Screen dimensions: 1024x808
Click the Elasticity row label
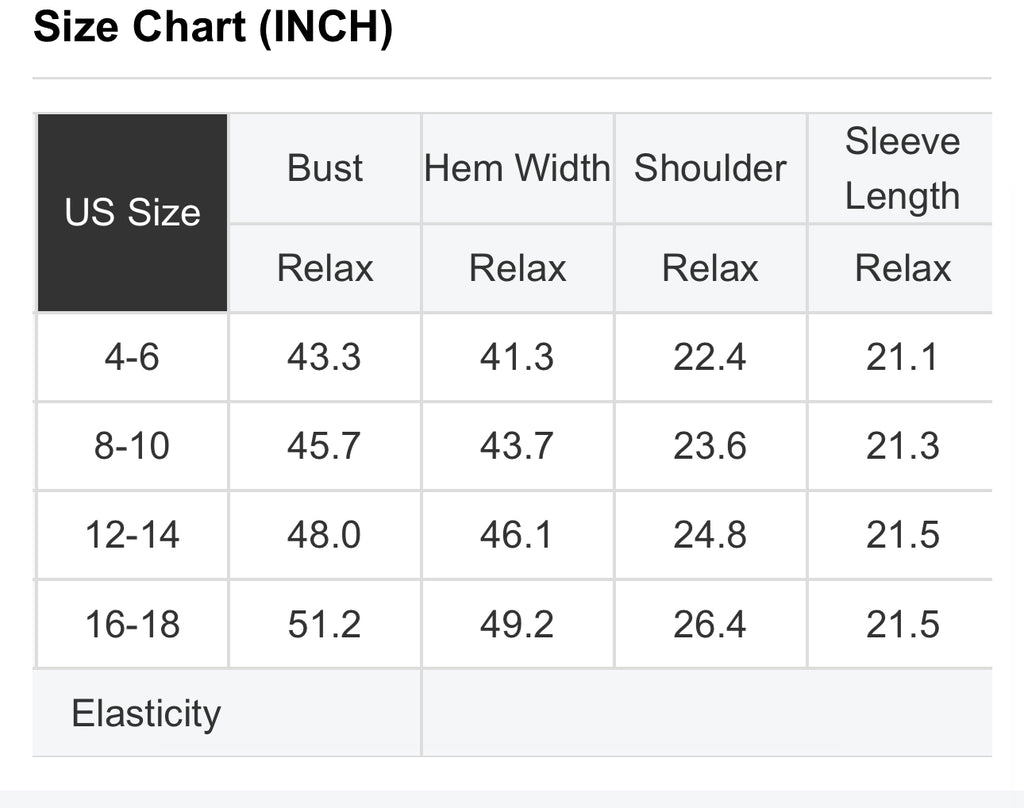pos(146,714)
